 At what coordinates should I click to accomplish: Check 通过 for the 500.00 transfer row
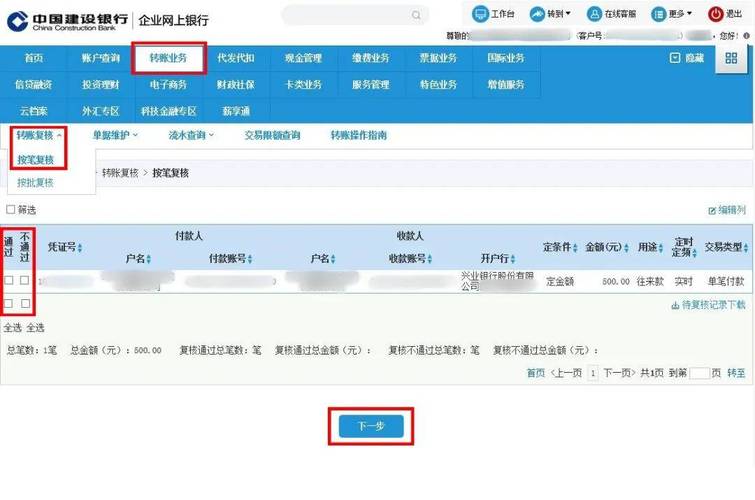9,280
